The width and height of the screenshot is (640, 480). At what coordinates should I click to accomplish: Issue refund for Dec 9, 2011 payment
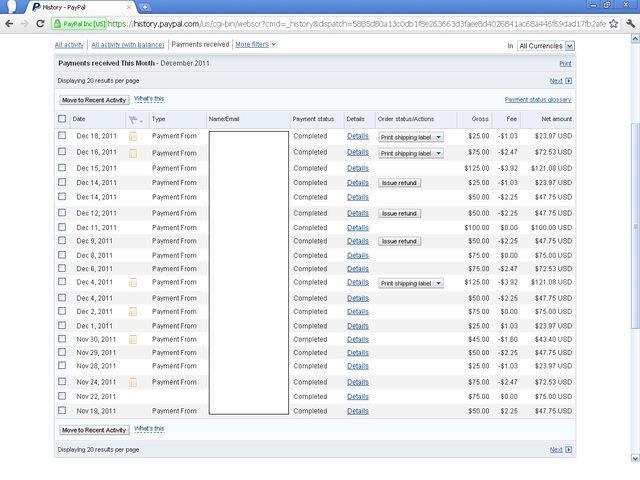click(x=399, y=241)
